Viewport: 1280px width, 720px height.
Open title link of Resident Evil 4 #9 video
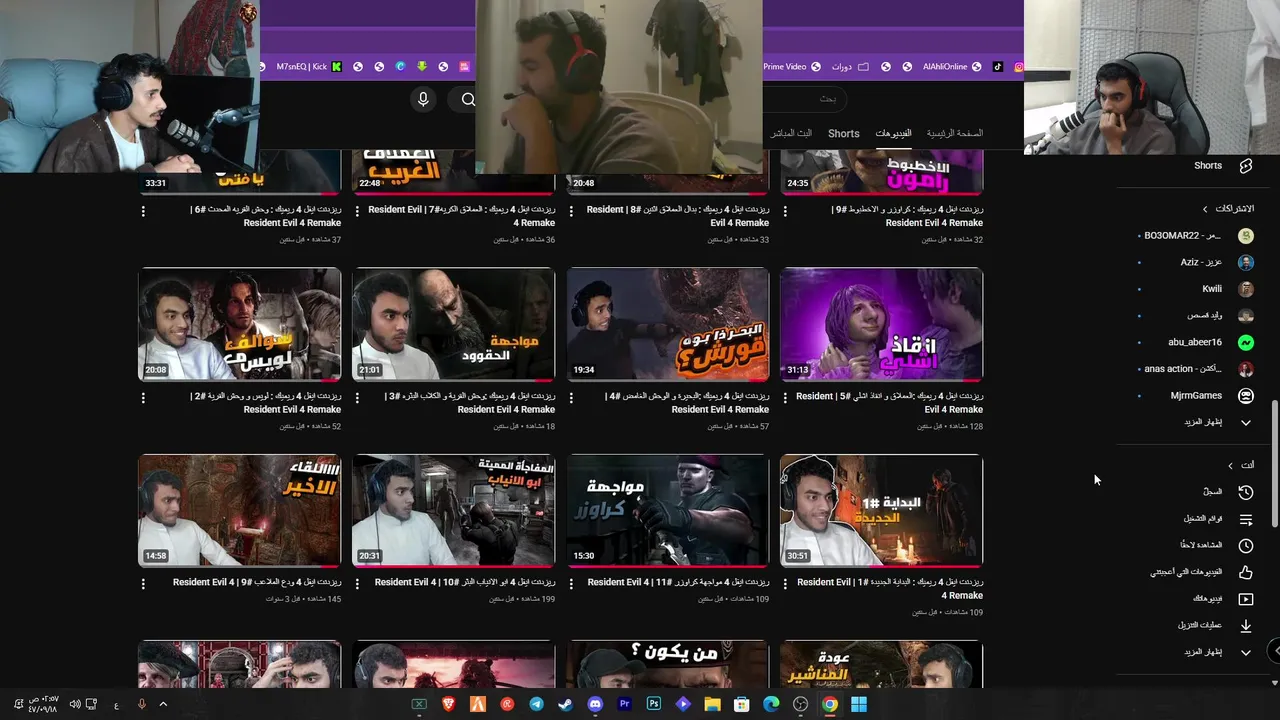pyautogui.click(x=257, y=582)
